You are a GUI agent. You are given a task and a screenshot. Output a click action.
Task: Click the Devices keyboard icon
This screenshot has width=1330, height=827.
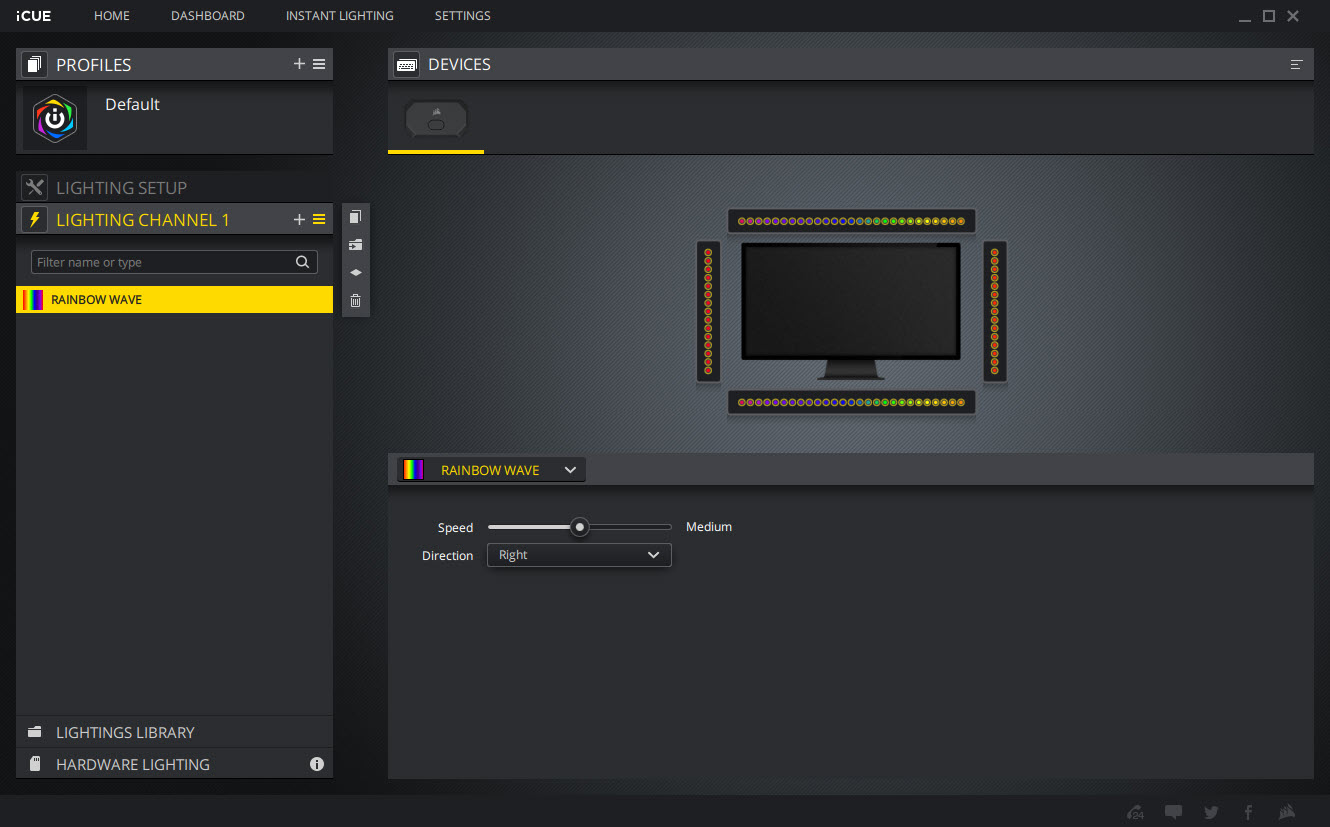click(x=407, y=64)
